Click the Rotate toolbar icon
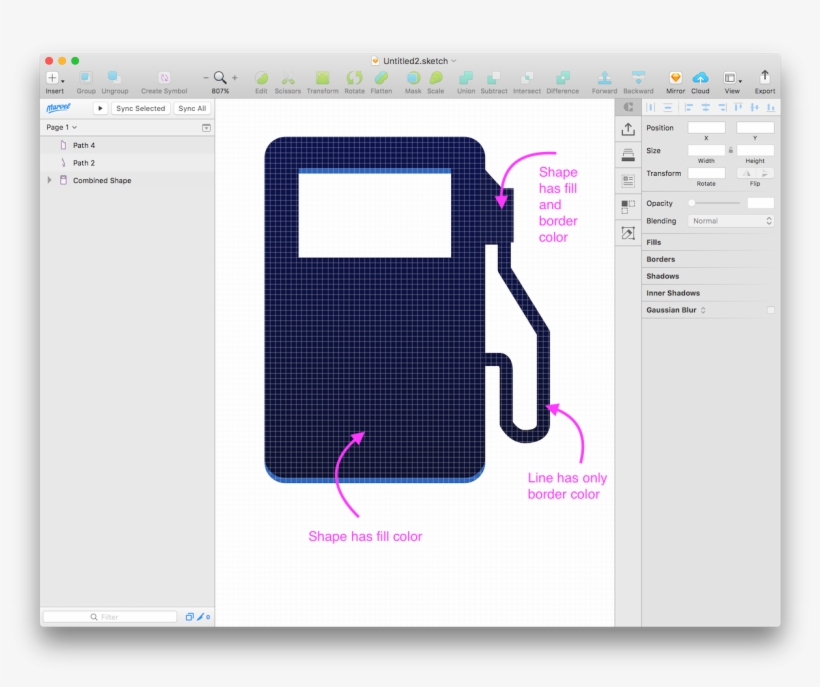Screen dimensions: 820x687 pos(354,78)
